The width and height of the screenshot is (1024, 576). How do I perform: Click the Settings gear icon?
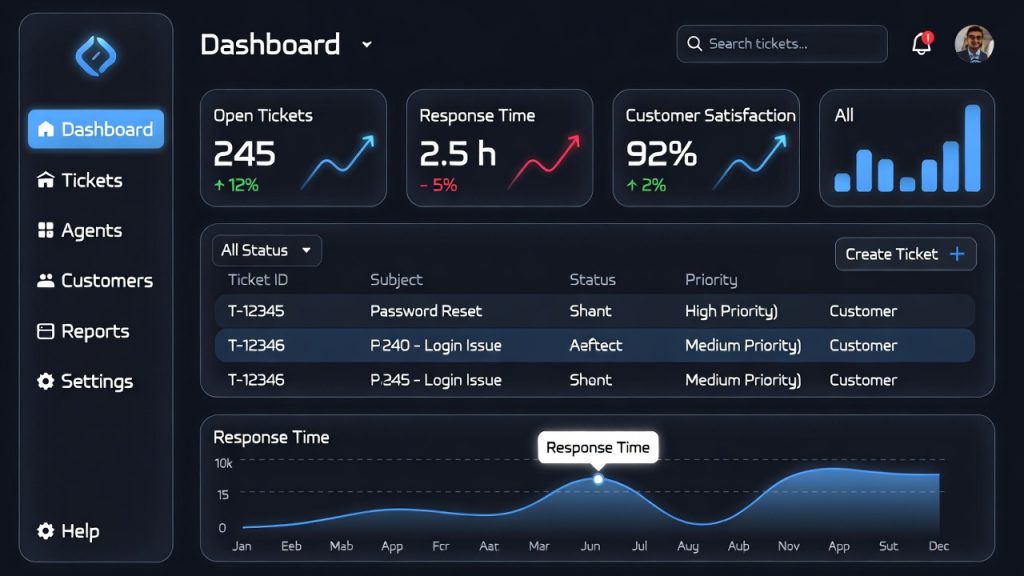[x=45, y=381]
